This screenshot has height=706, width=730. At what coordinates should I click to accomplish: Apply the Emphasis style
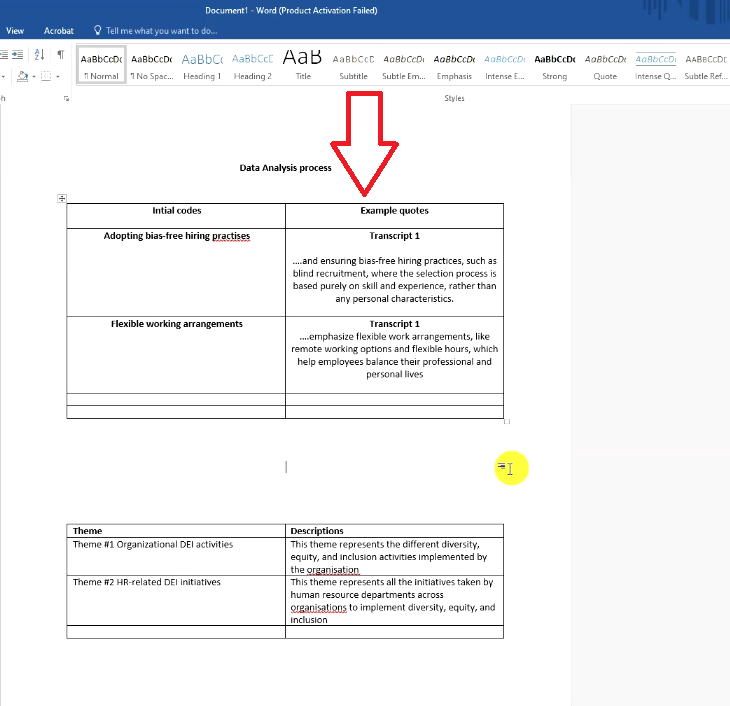coord(454,65)
